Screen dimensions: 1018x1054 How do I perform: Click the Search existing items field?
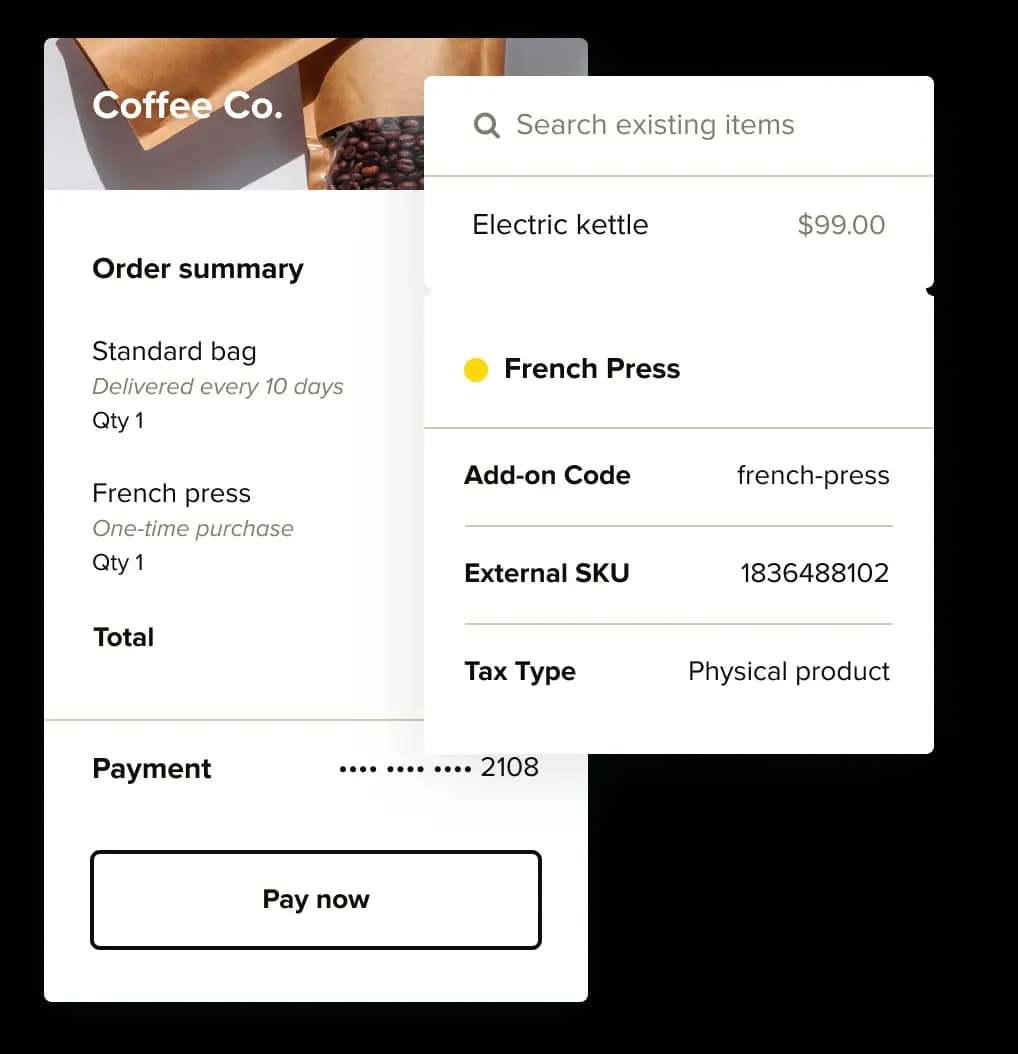pos(655,125)
